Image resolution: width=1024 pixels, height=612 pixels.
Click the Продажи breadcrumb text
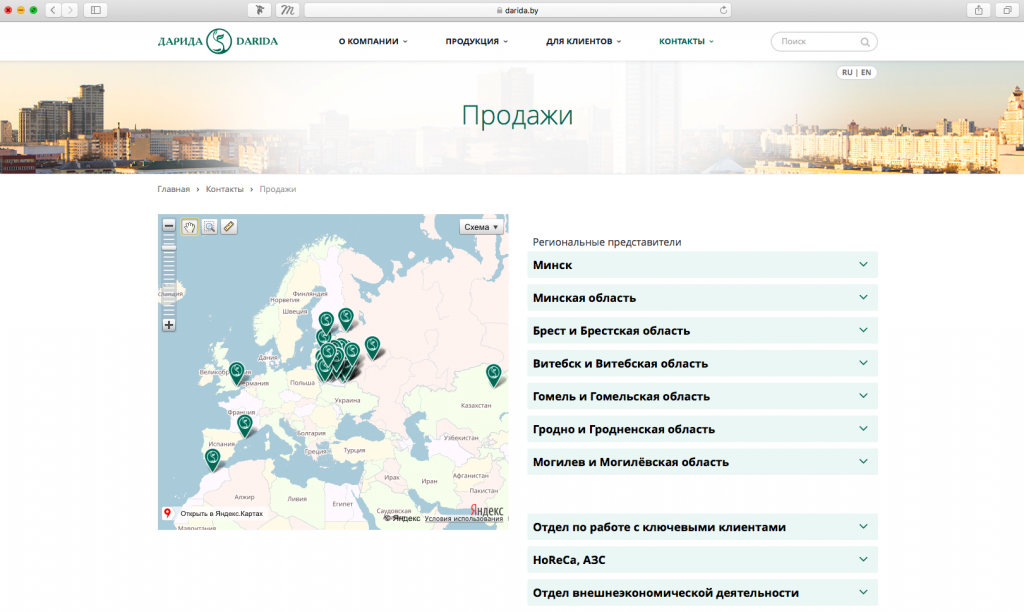pos(278,189)
